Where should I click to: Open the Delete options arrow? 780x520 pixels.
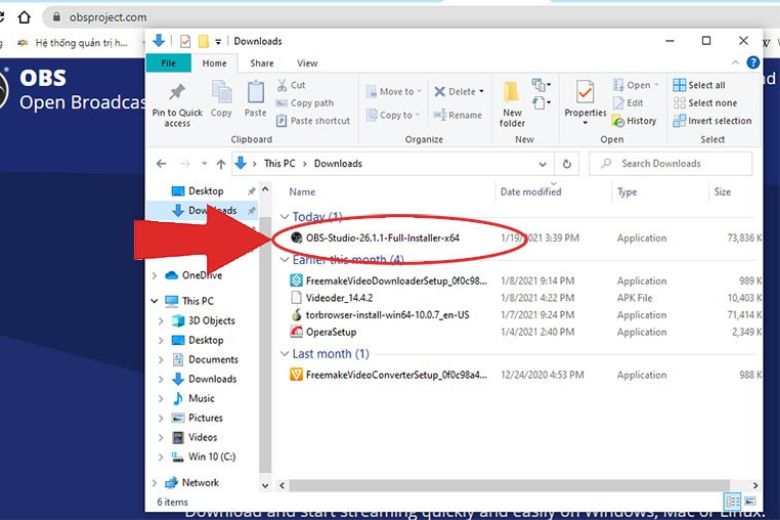coord(482,92)
